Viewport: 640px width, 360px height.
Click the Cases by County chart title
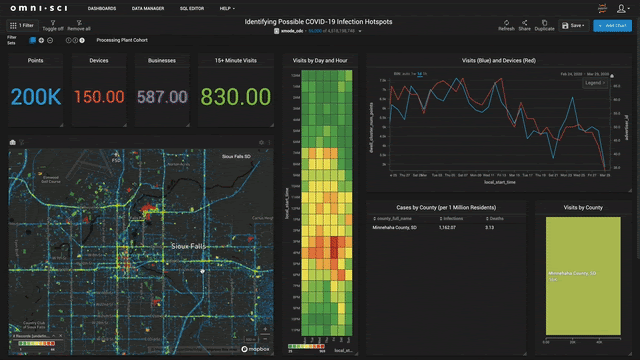pyautogui.click(x=446, y=207)
